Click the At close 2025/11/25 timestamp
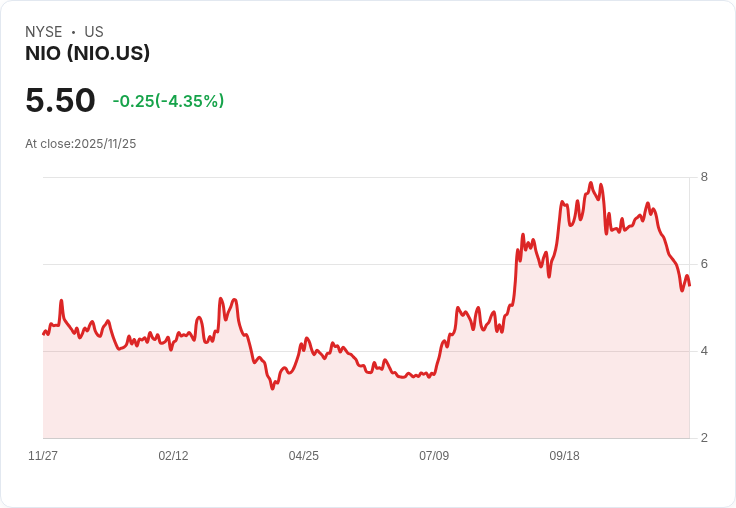This screenshot has width=736, height=508. pos(80,144)
